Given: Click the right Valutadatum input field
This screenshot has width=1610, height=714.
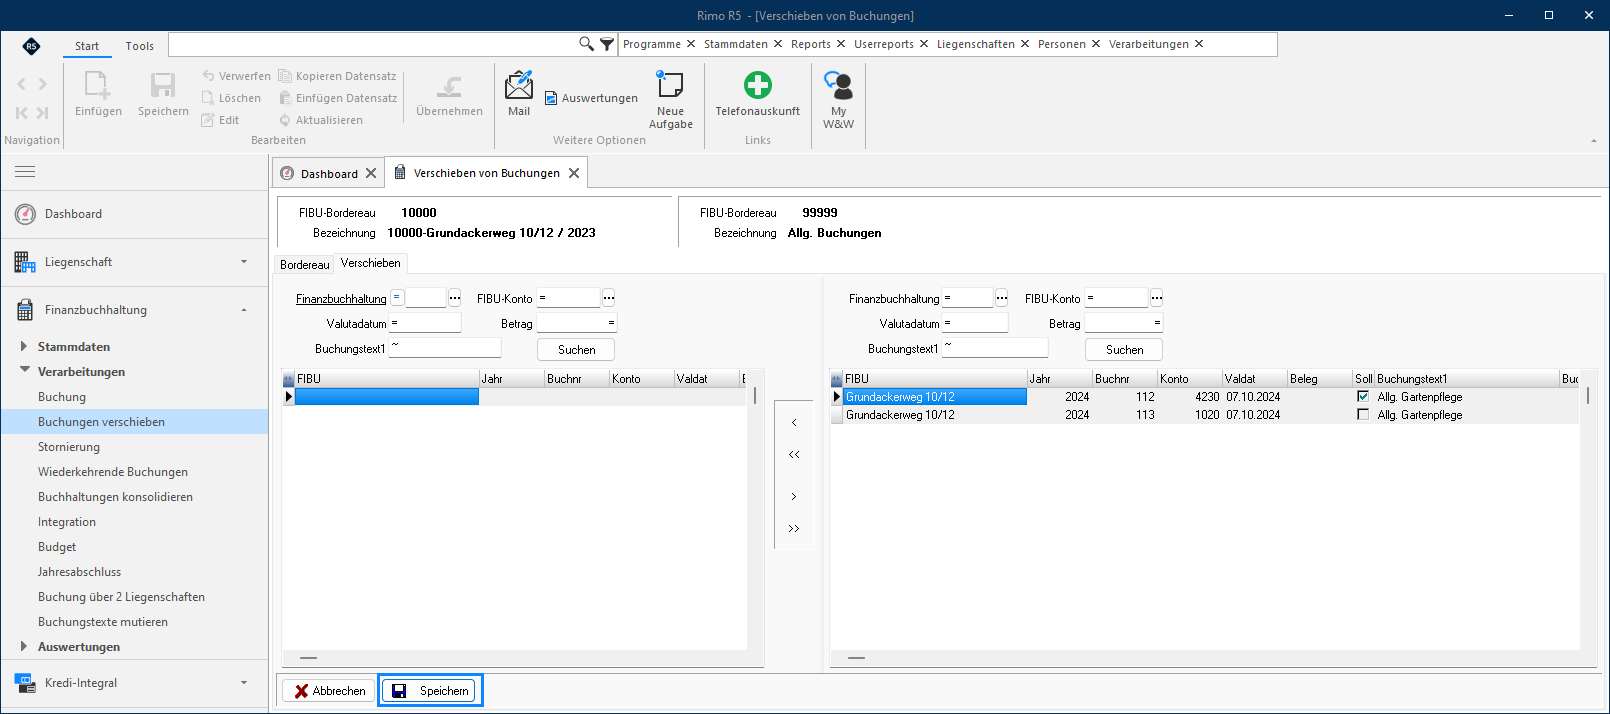Looking at the screenshot, I should [975, 323].
